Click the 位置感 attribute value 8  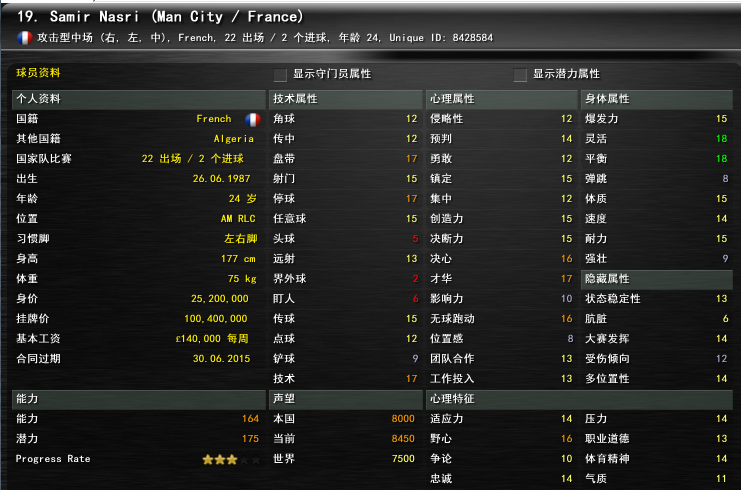coord(570,339)
